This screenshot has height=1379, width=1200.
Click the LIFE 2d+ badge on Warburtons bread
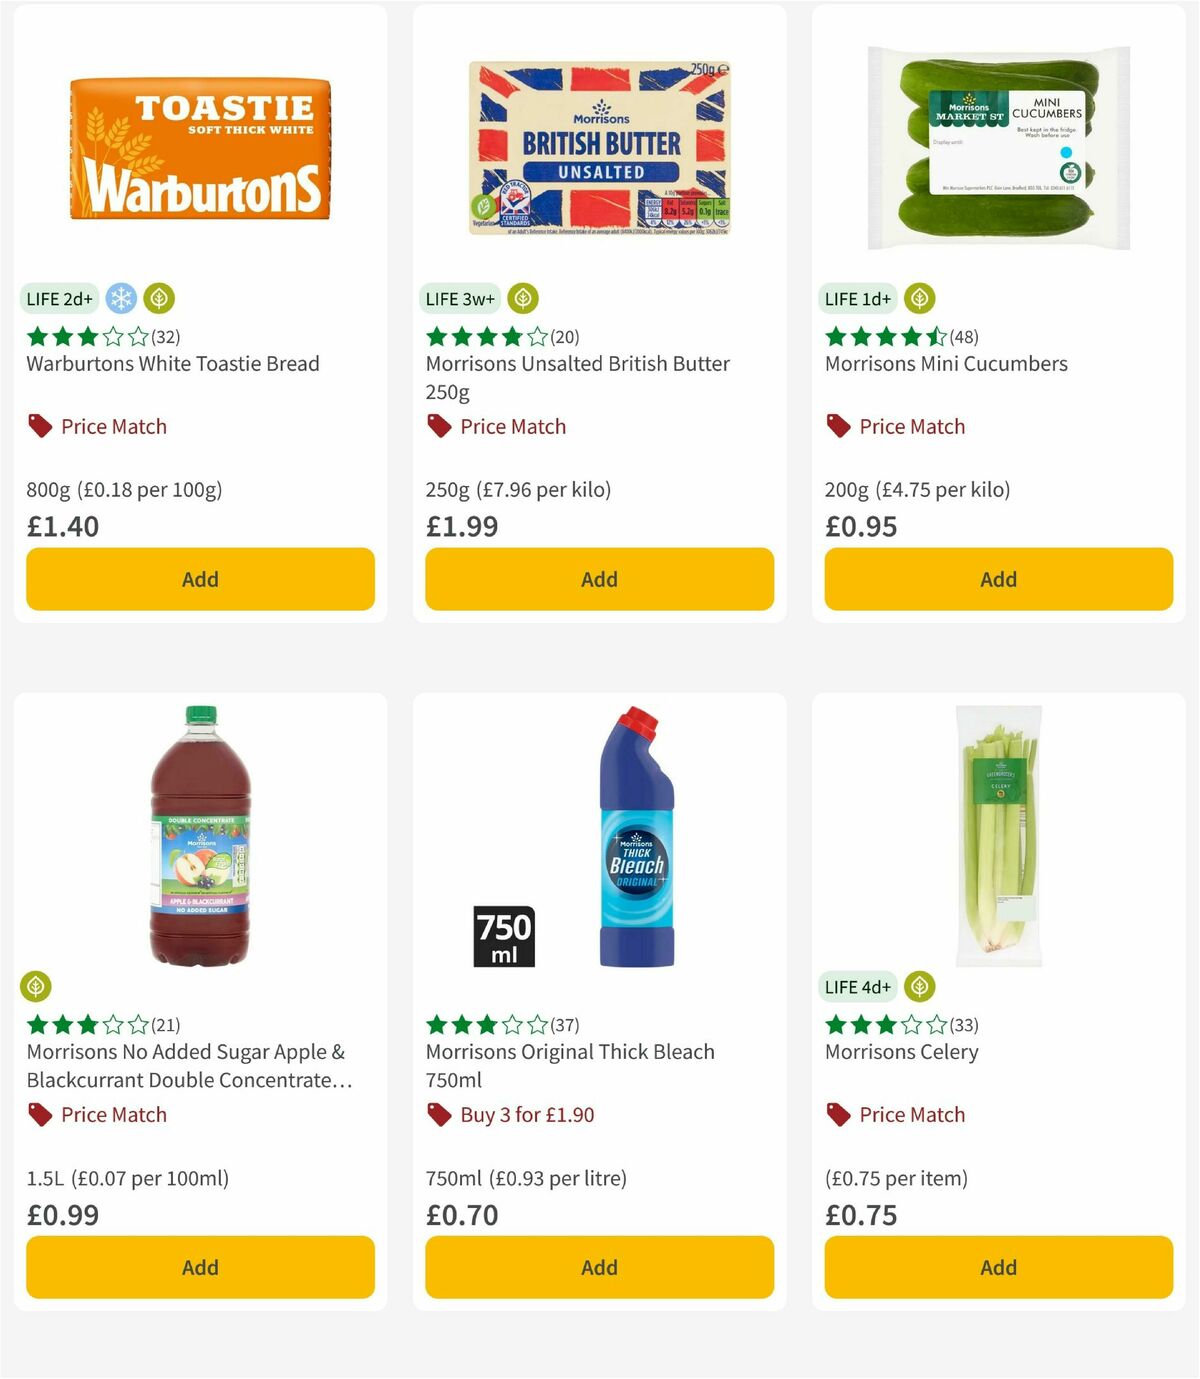point(59,298)
